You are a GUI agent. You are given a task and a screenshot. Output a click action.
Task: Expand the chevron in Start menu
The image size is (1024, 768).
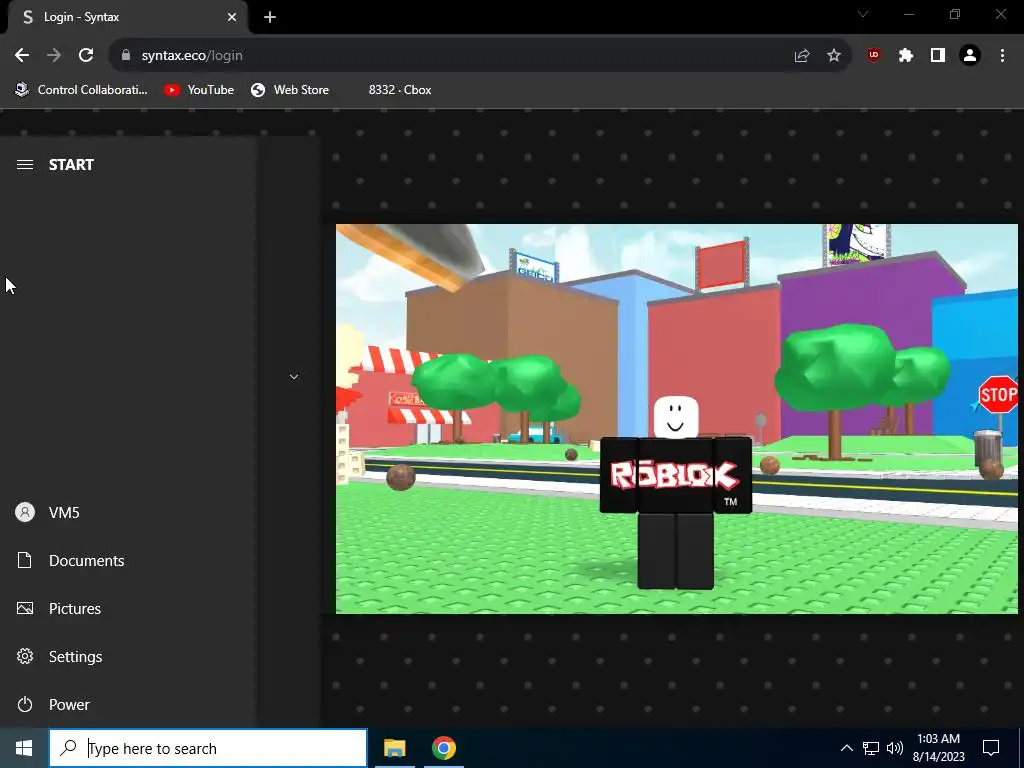[x=294, y=377]
